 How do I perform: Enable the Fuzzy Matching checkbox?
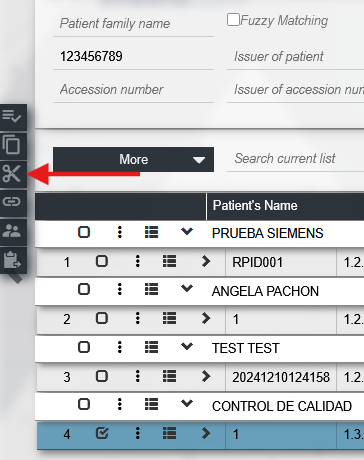233,20
